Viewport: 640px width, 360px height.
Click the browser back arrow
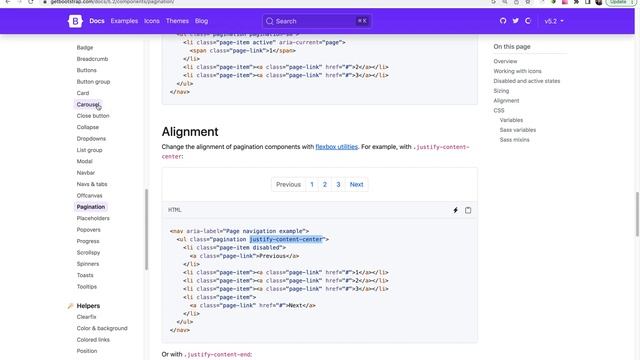tap(8, 2)
